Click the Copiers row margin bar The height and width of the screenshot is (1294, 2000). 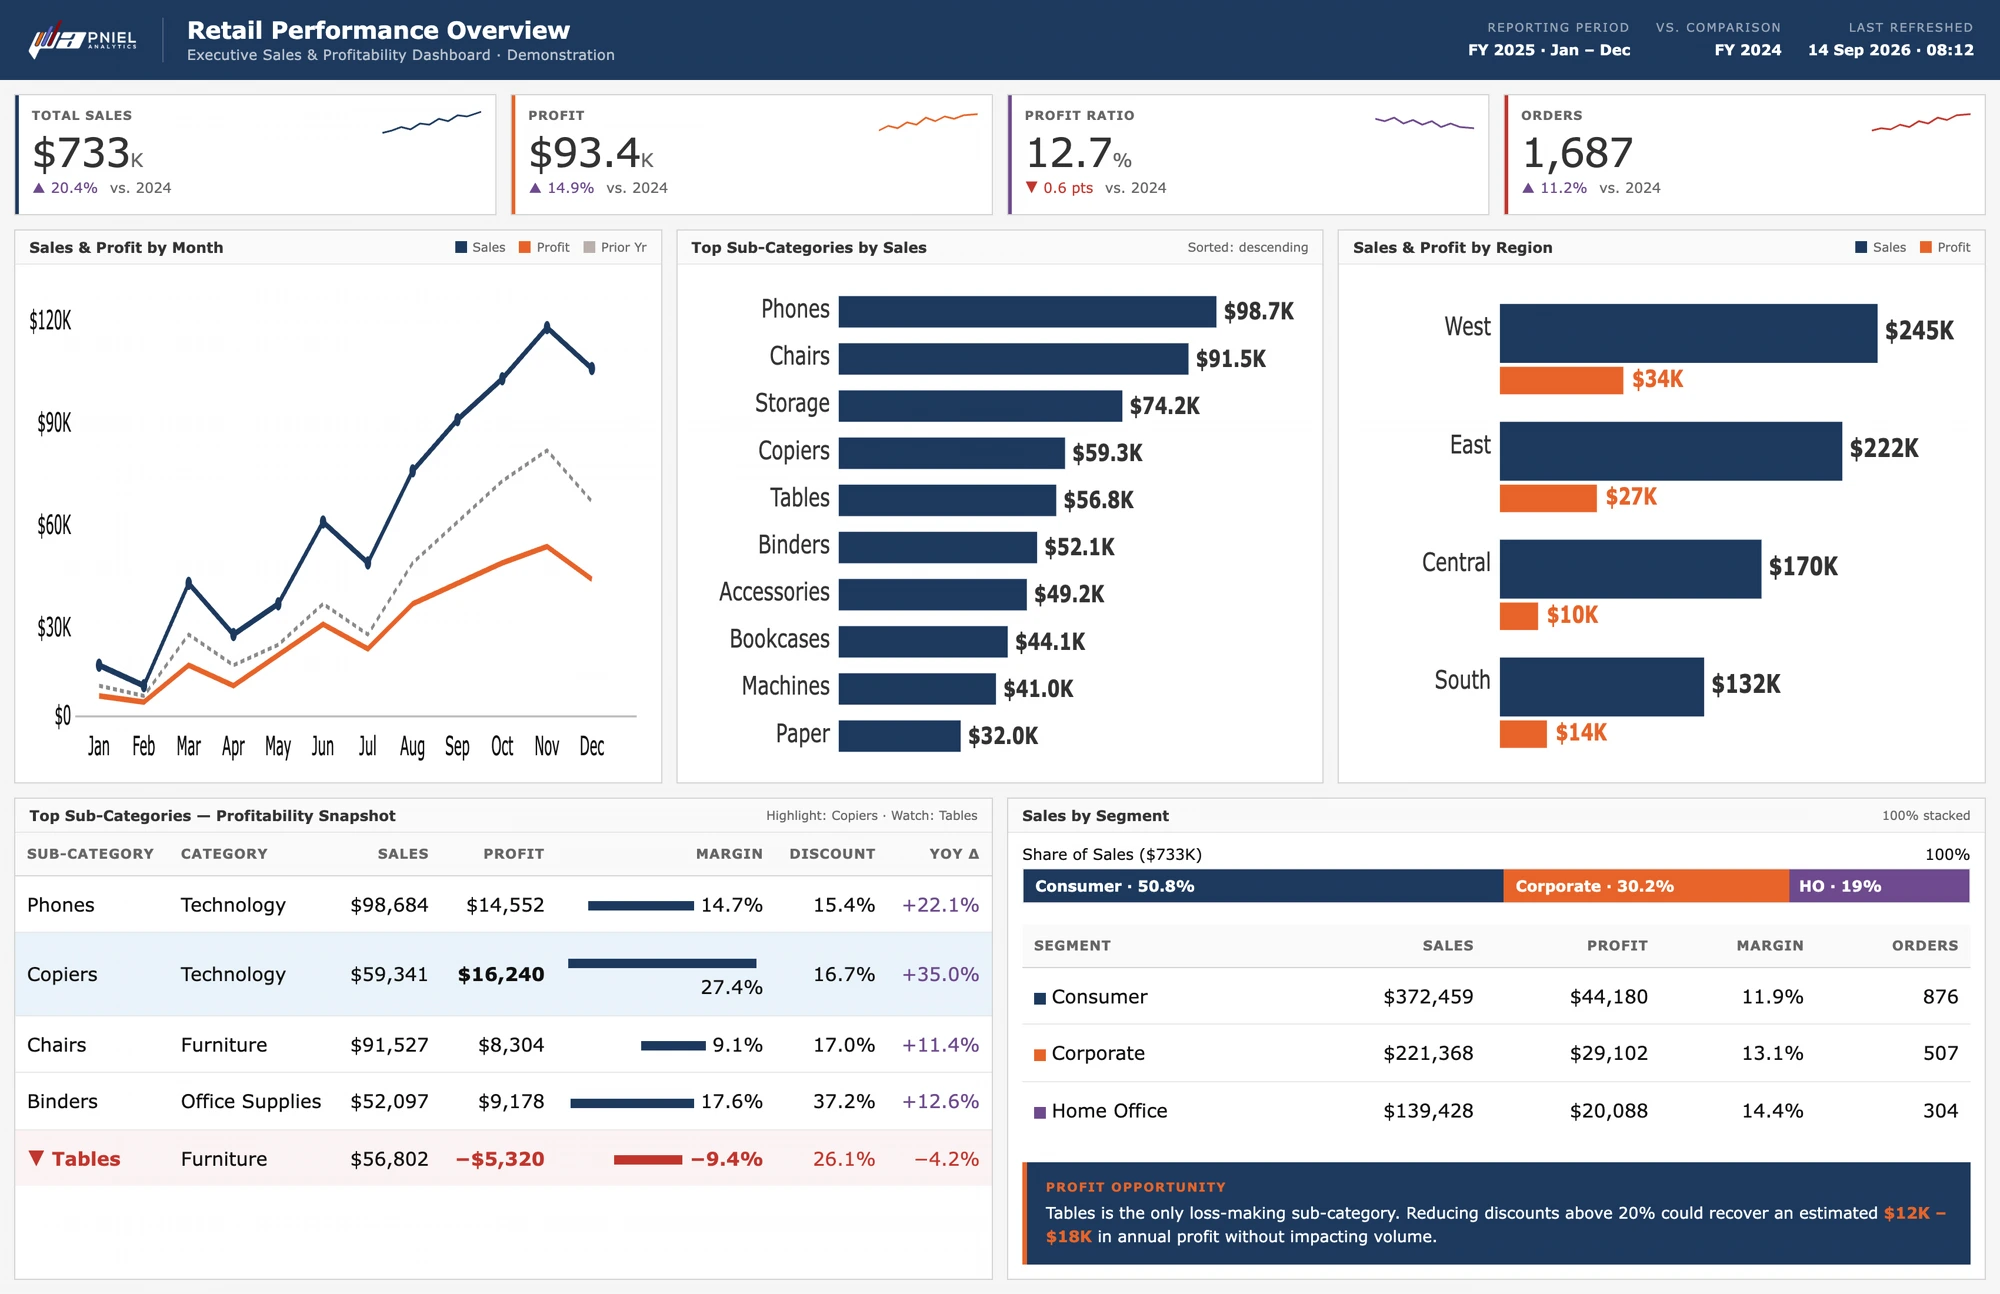pos(662,963)
